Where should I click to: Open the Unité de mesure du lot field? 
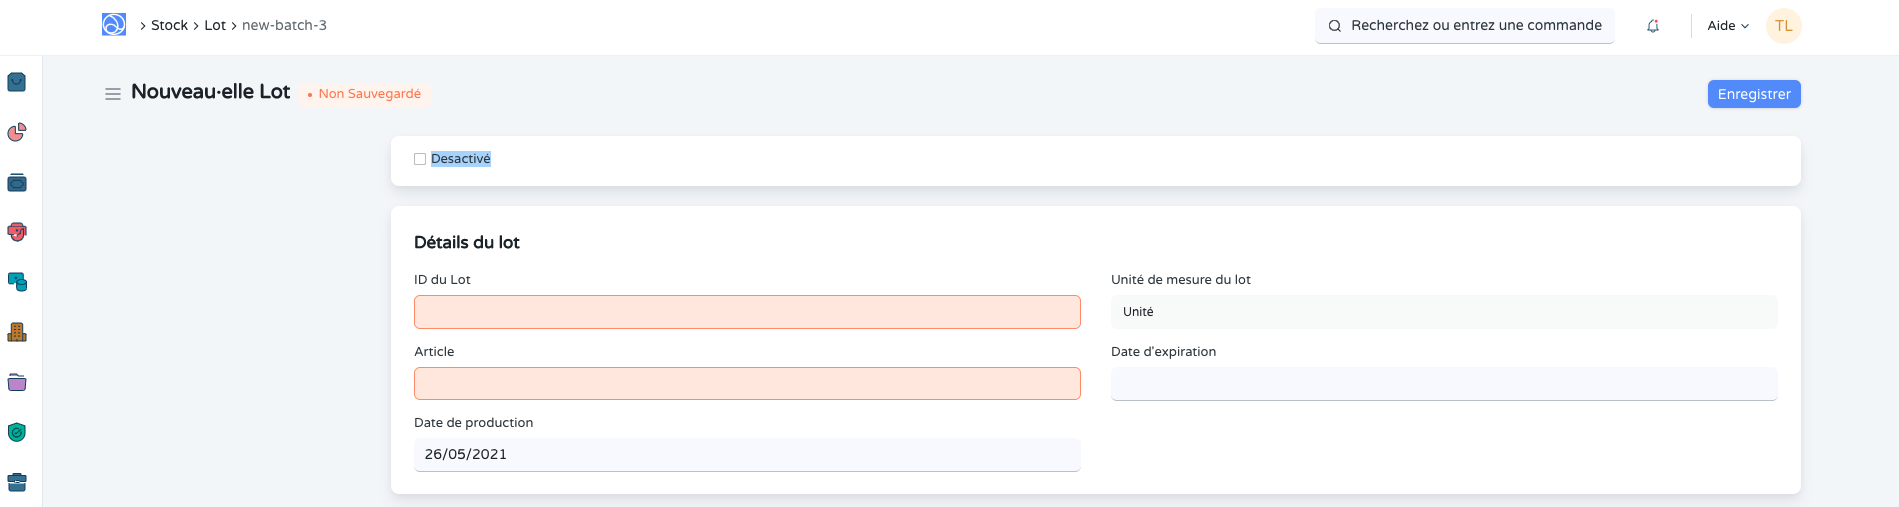1443,312
